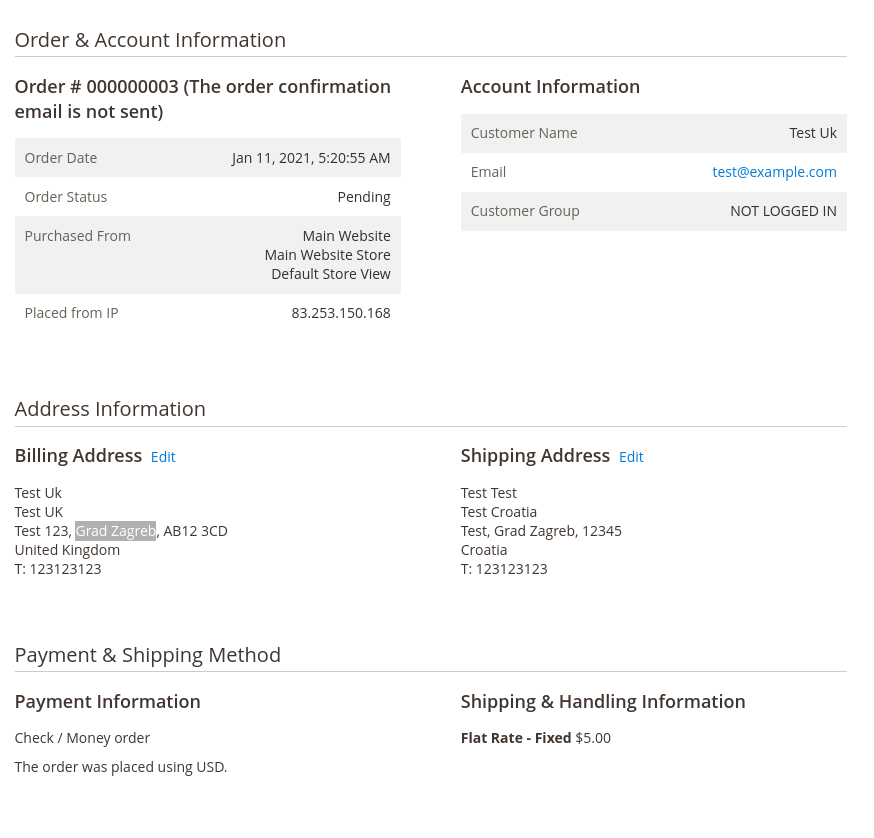
Task: Click the Order # 000000003 title
Action: [202, 98]
